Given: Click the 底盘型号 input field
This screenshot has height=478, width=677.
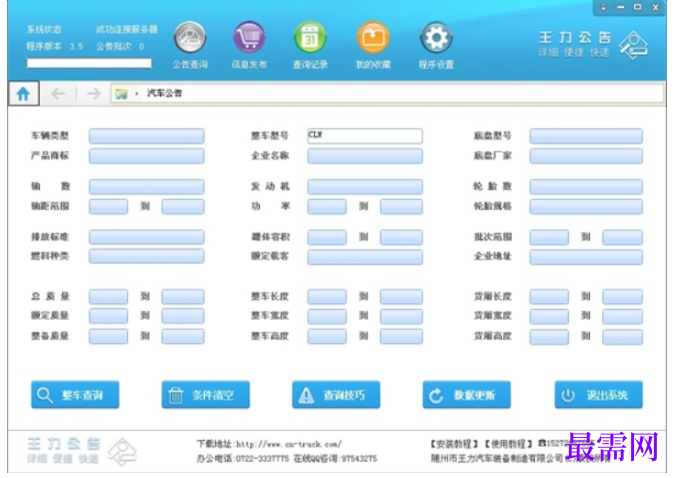Looking at the screenshot, I should 586,136.
